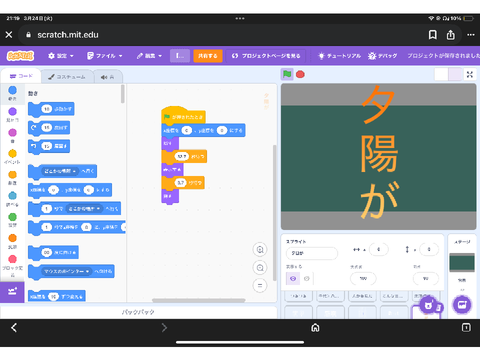The image size is (480, 360).
Task: Reset workspace zoom to default
Action: (260, 286)
